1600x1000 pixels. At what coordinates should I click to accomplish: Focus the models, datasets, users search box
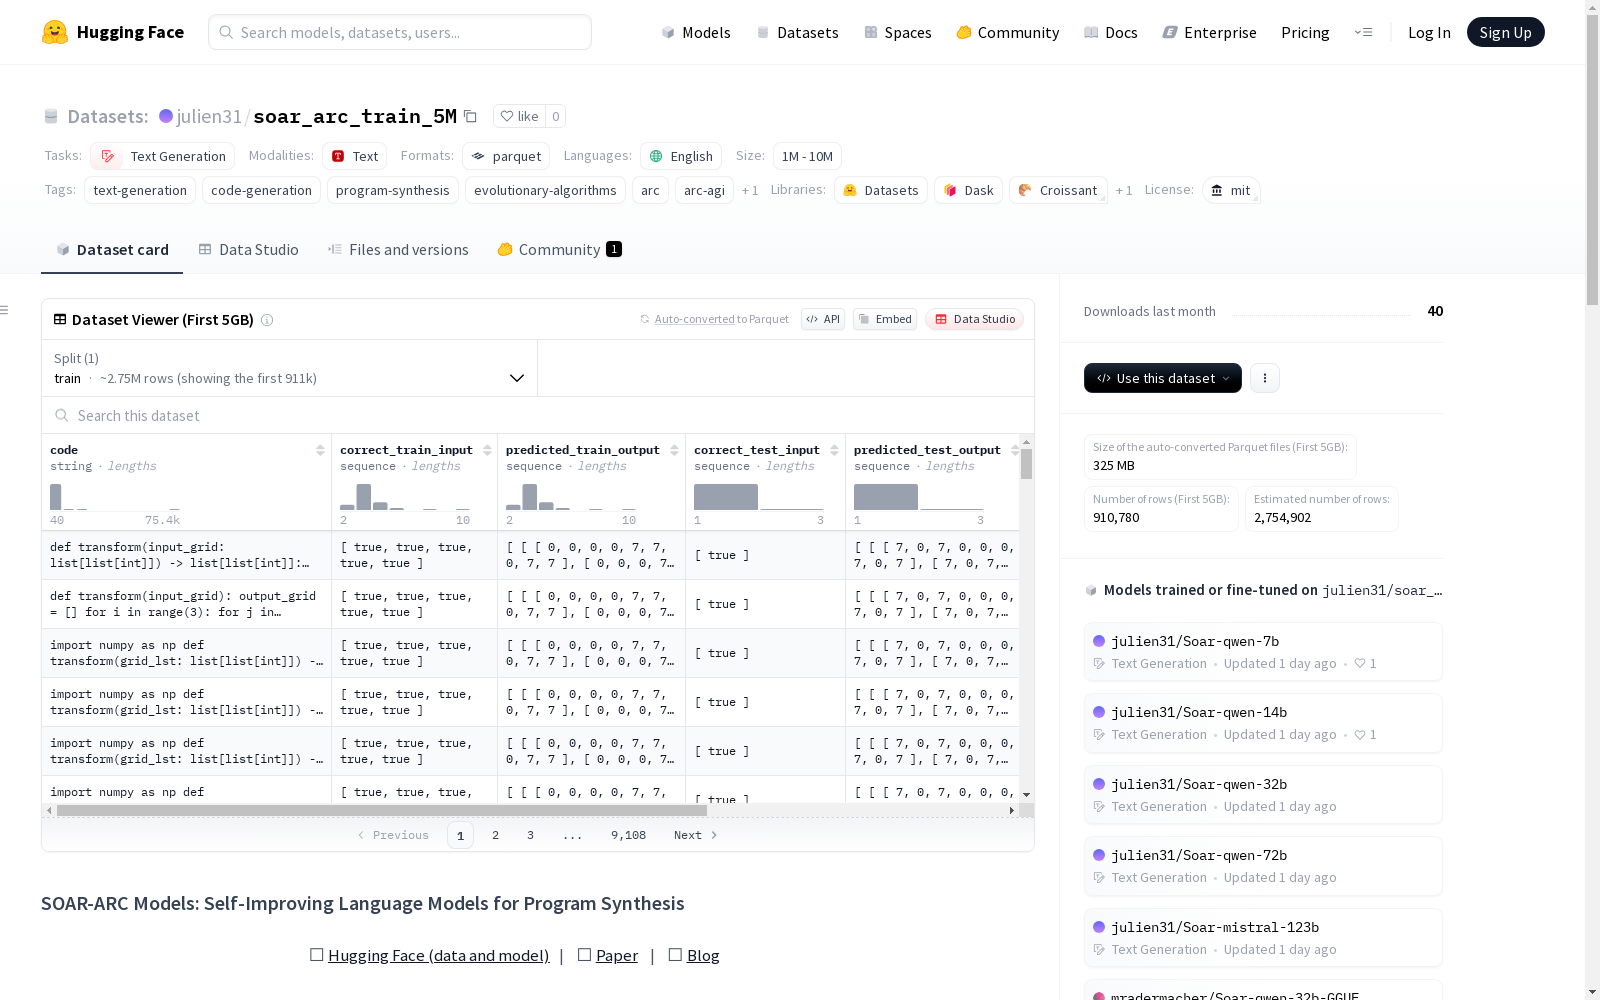point(400,32)
